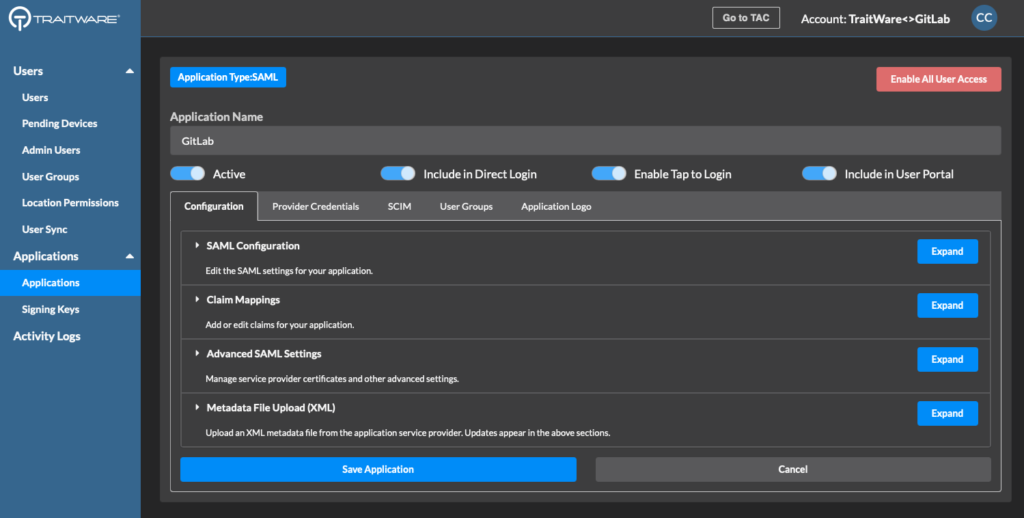Open the SCIM tab
The width and height of the screenshot is (1024, 518).
click(x=399, y=206)
